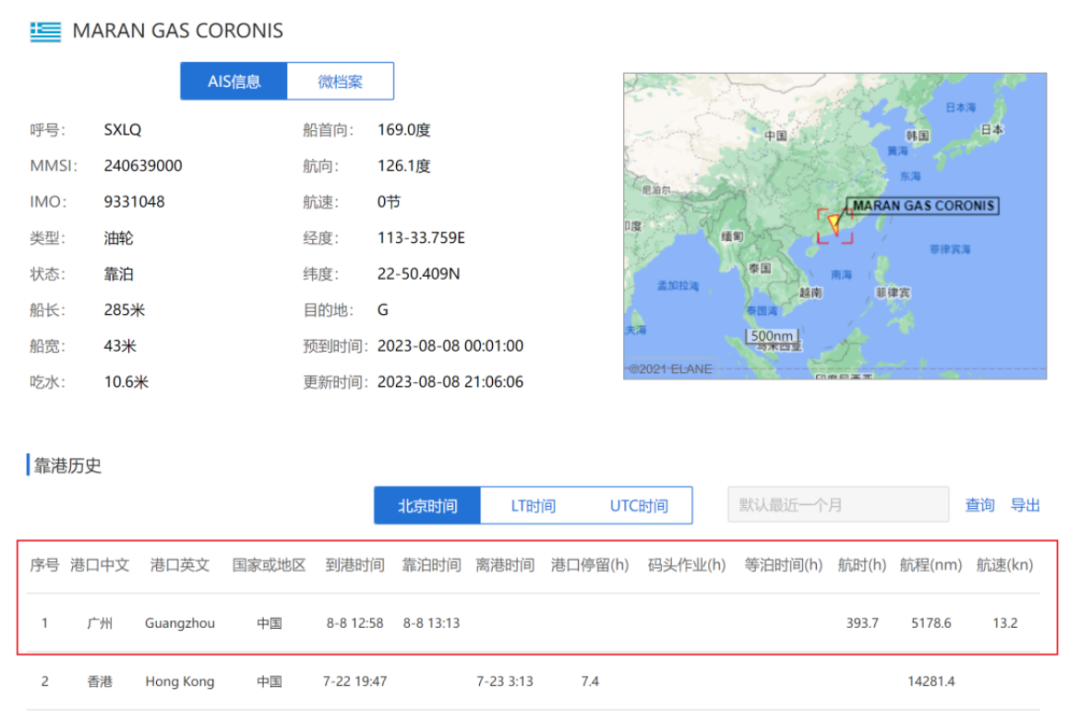
Task: Click the yellow ship marker on map
Action: [x=833, y=224]
